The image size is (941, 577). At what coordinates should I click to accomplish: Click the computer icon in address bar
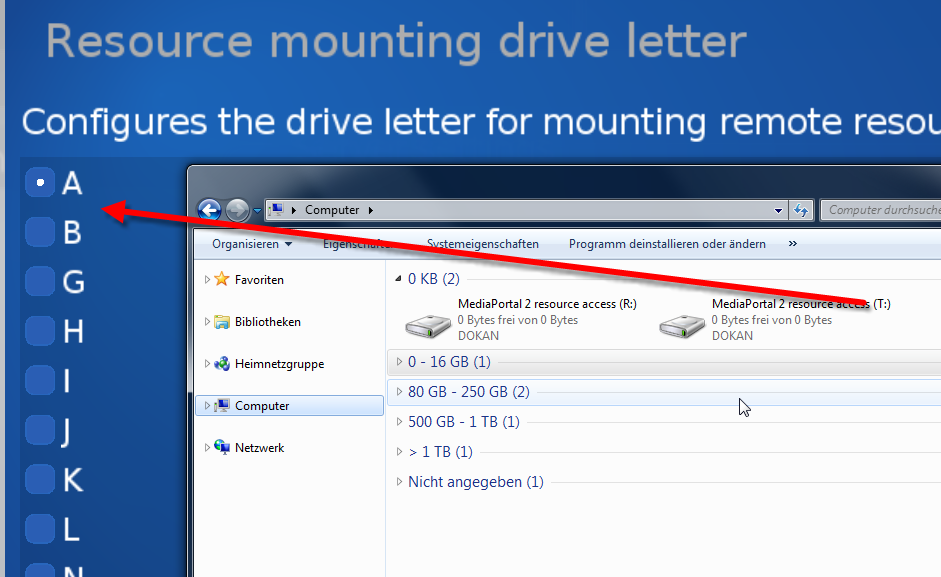pos(276,210)
